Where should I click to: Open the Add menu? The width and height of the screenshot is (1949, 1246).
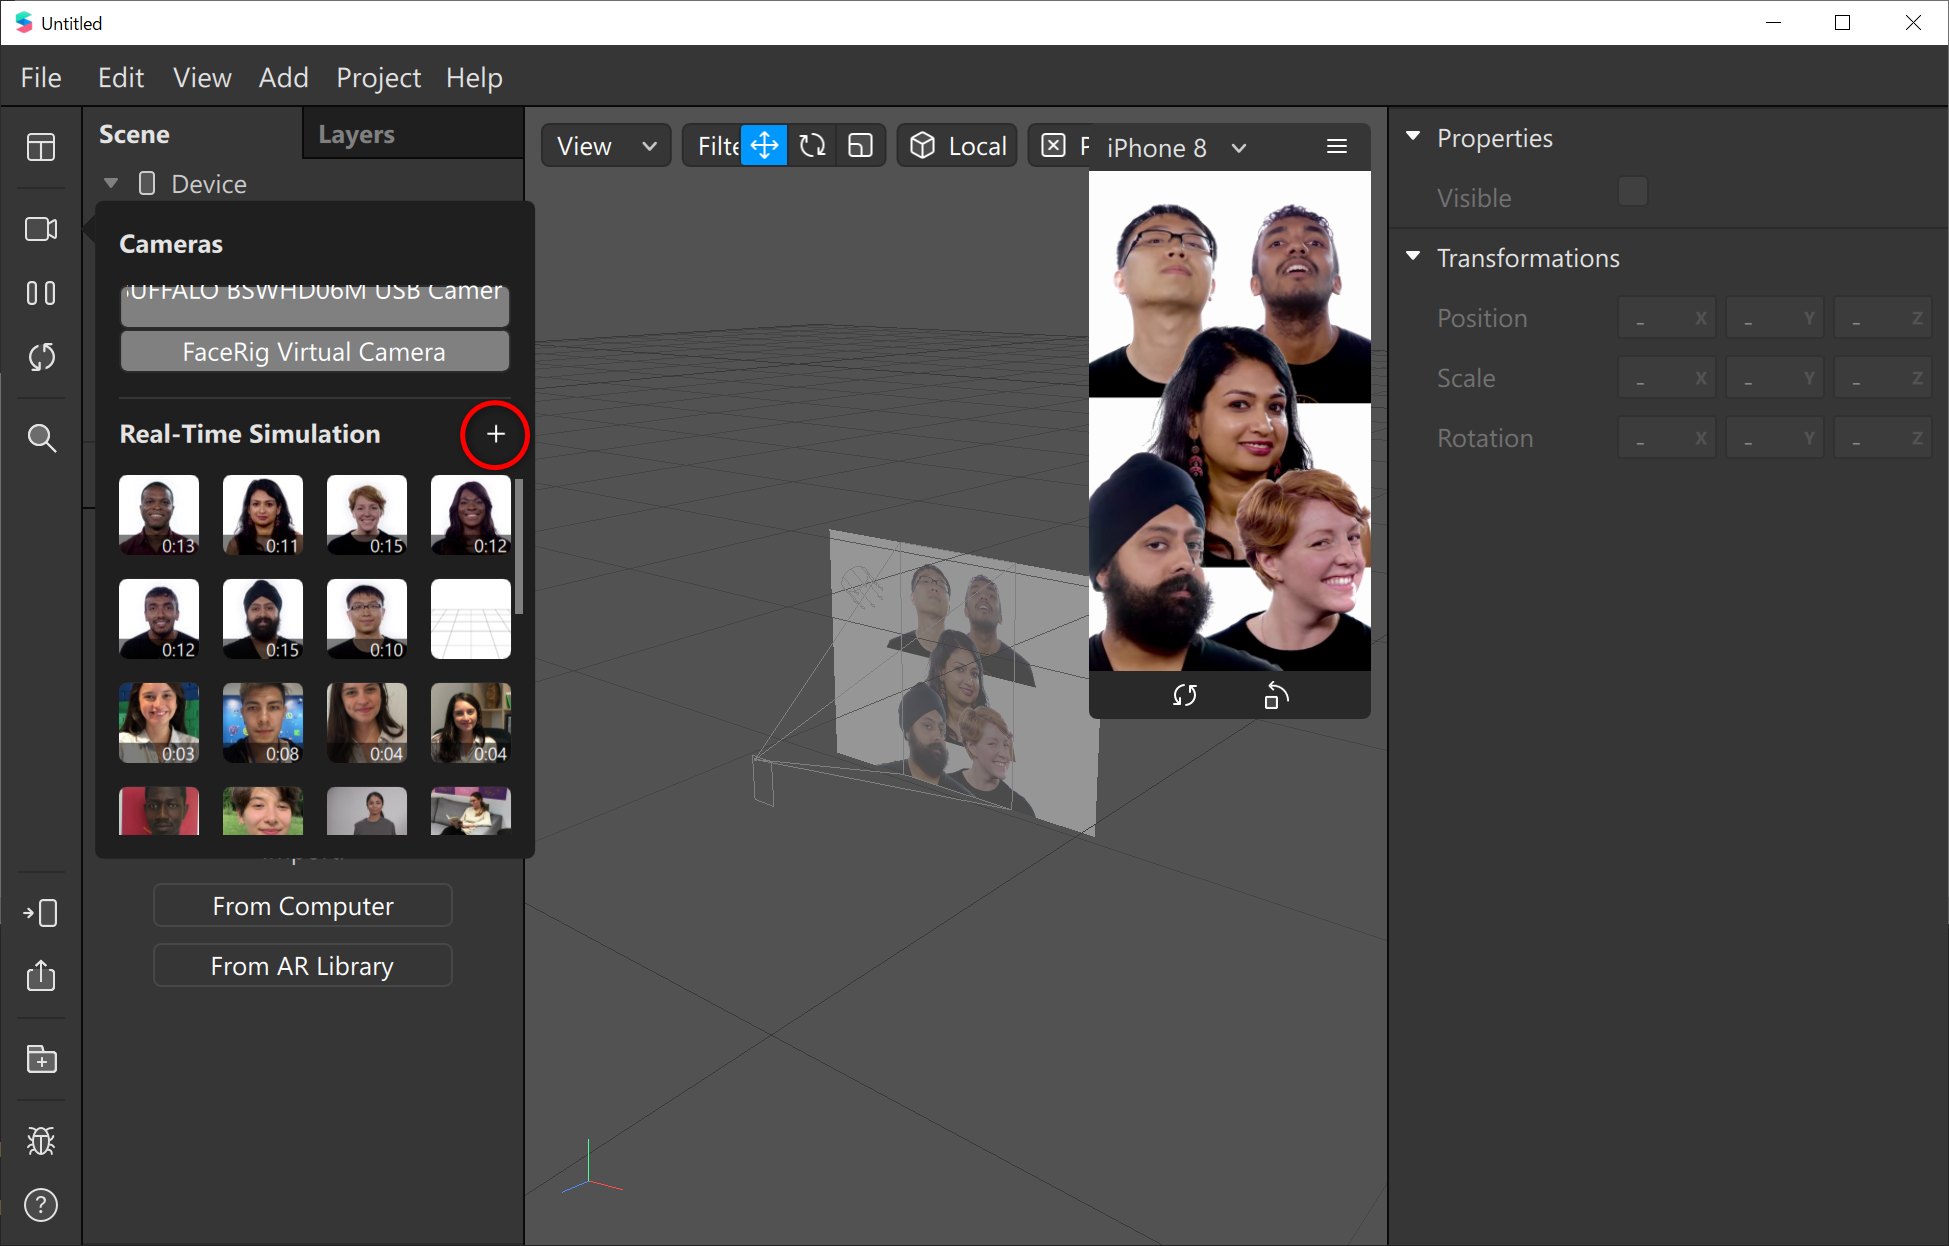tap(283, 77)
